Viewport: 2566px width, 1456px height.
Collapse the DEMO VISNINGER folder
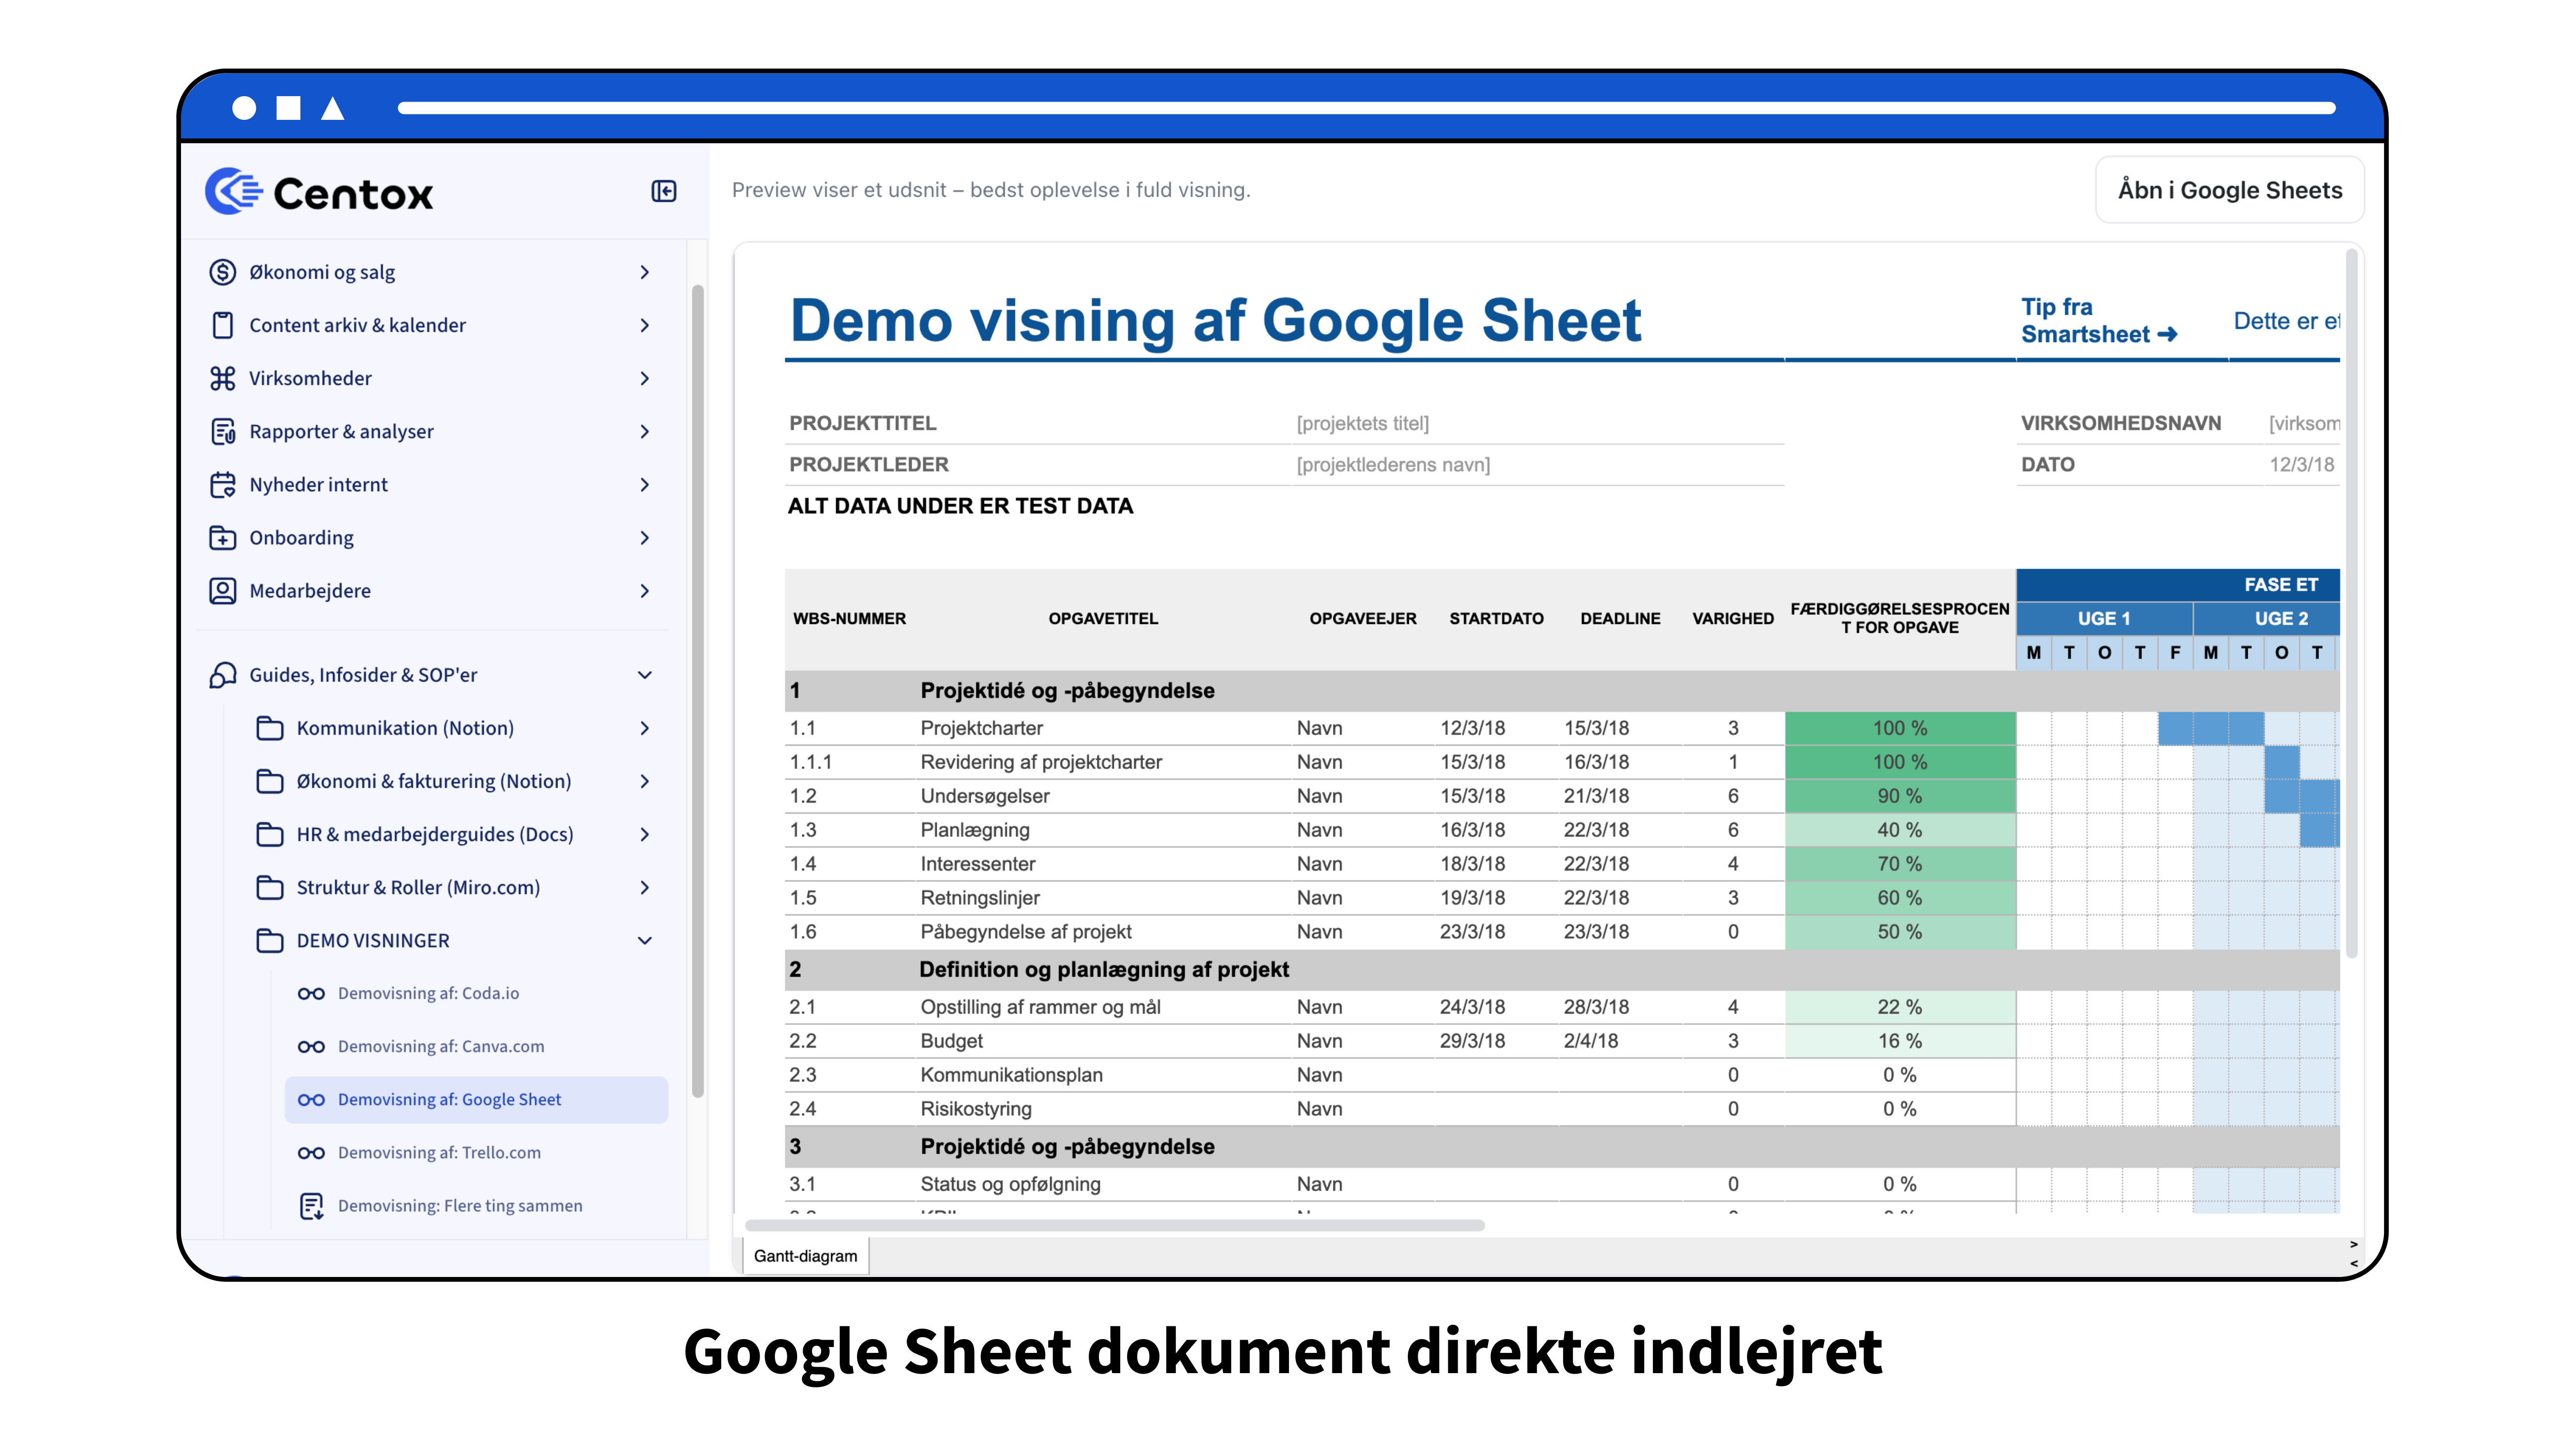tap(645, 940)
